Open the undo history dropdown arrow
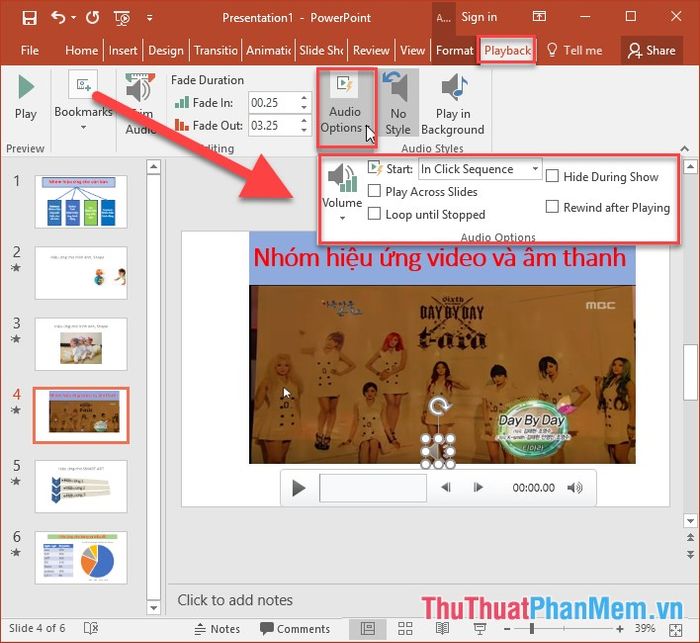This screenshot has height=643, width=700. pos(74,17)
